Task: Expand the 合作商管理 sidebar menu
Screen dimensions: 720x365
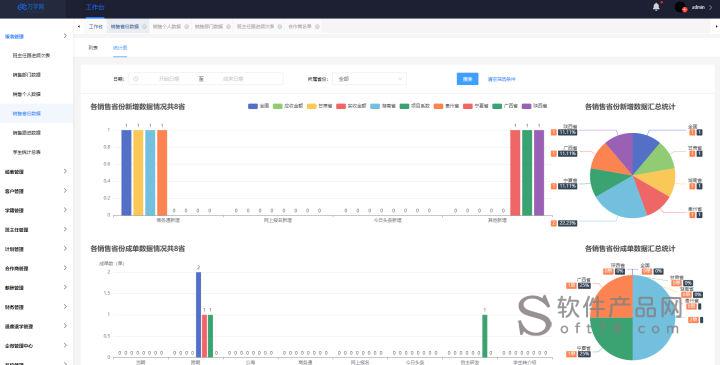Action: pyautogui.click(x=36, y=268)
